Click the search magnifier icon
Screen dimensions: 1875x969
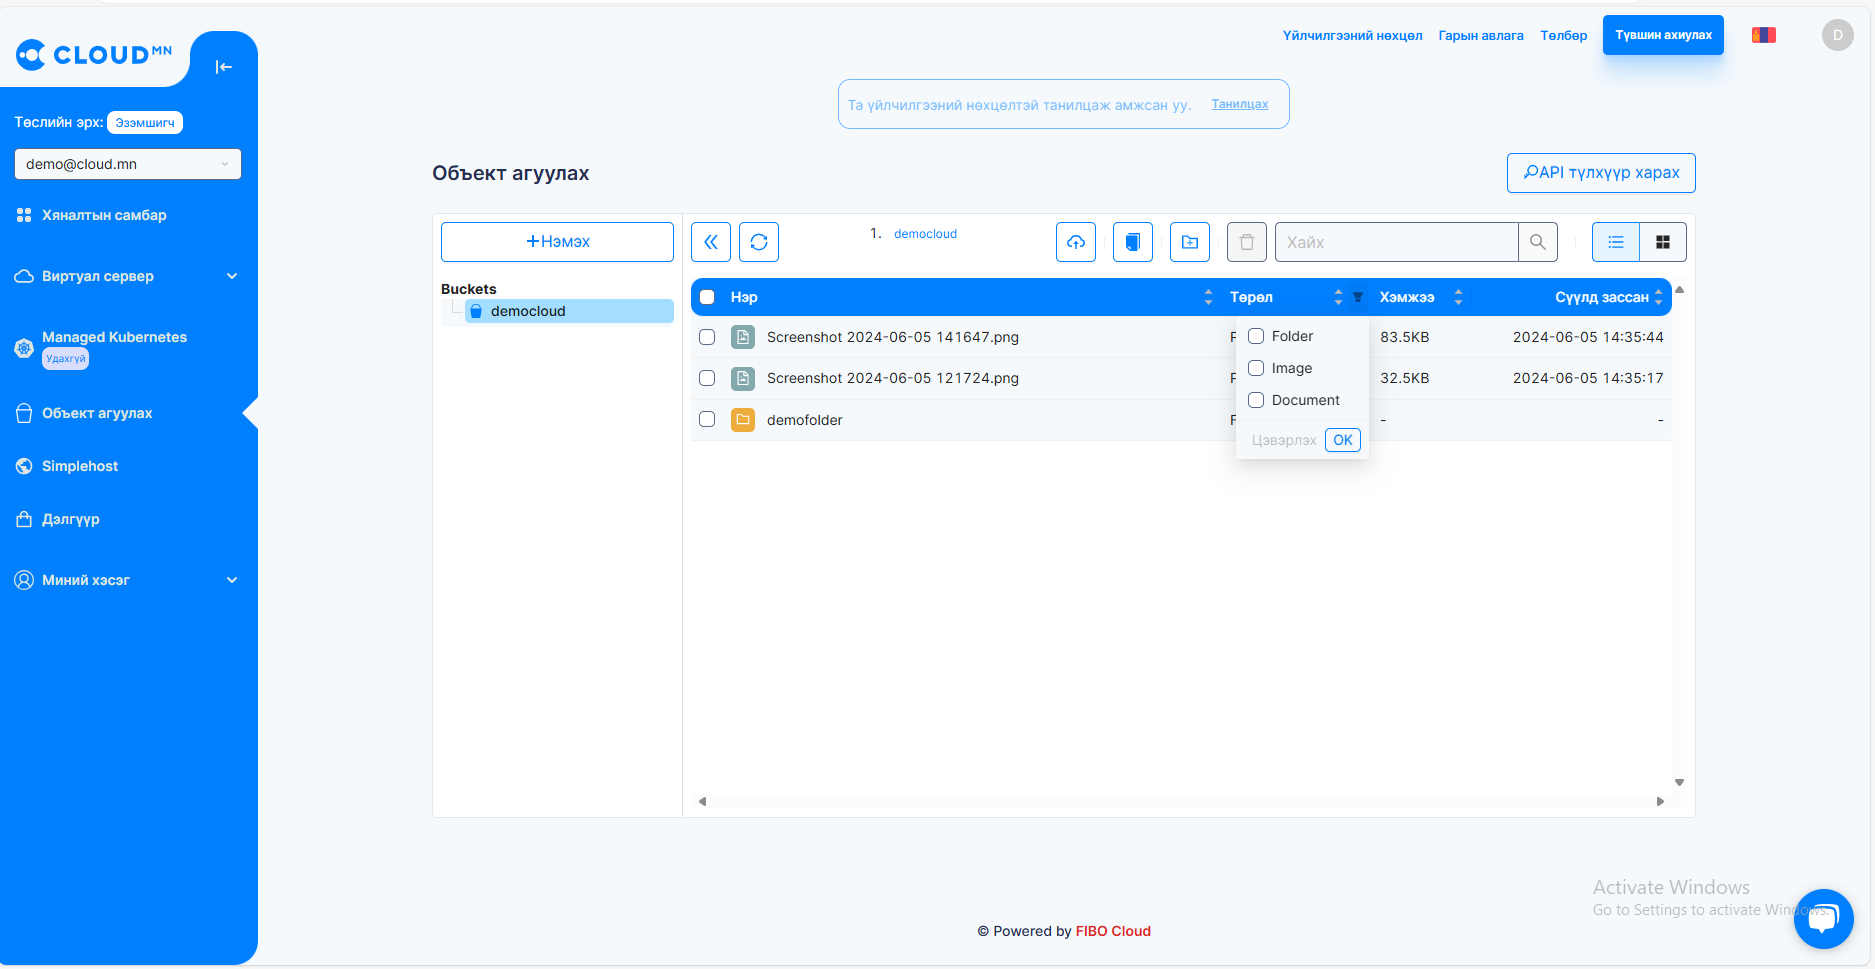pos(1538,242)
